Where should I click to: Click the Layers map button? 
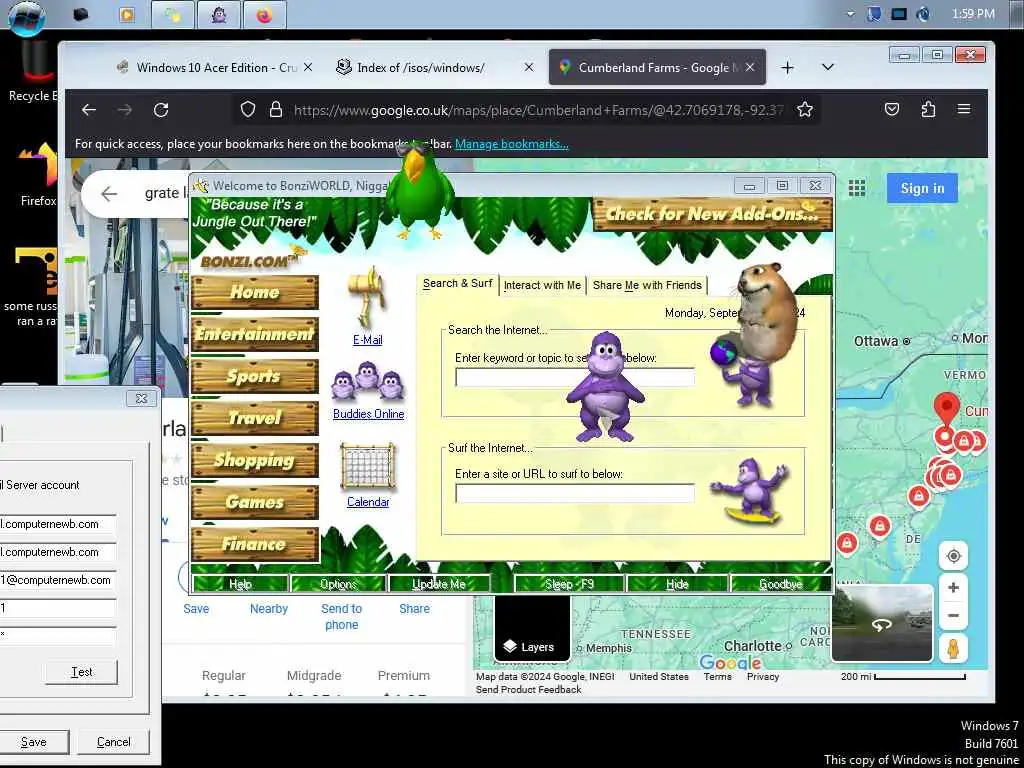pos(532,627)
